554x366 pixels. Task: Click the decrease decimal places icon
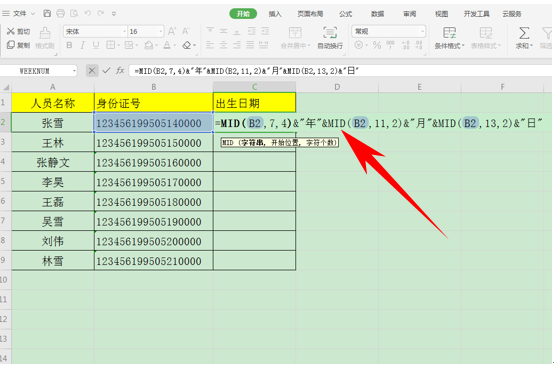click(x=419, y=45)
